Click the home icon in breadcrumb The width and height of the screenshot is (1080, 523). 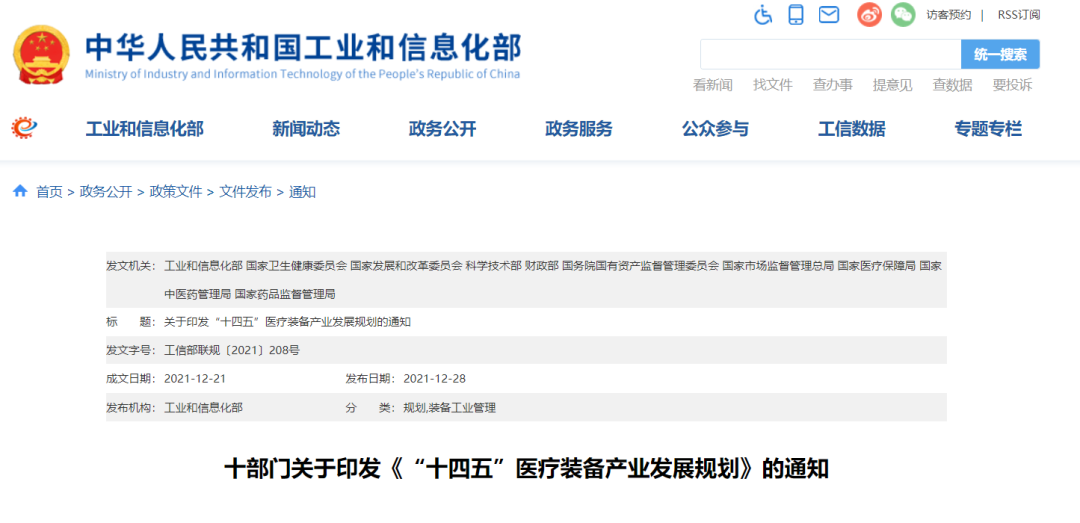coord(20,191)
